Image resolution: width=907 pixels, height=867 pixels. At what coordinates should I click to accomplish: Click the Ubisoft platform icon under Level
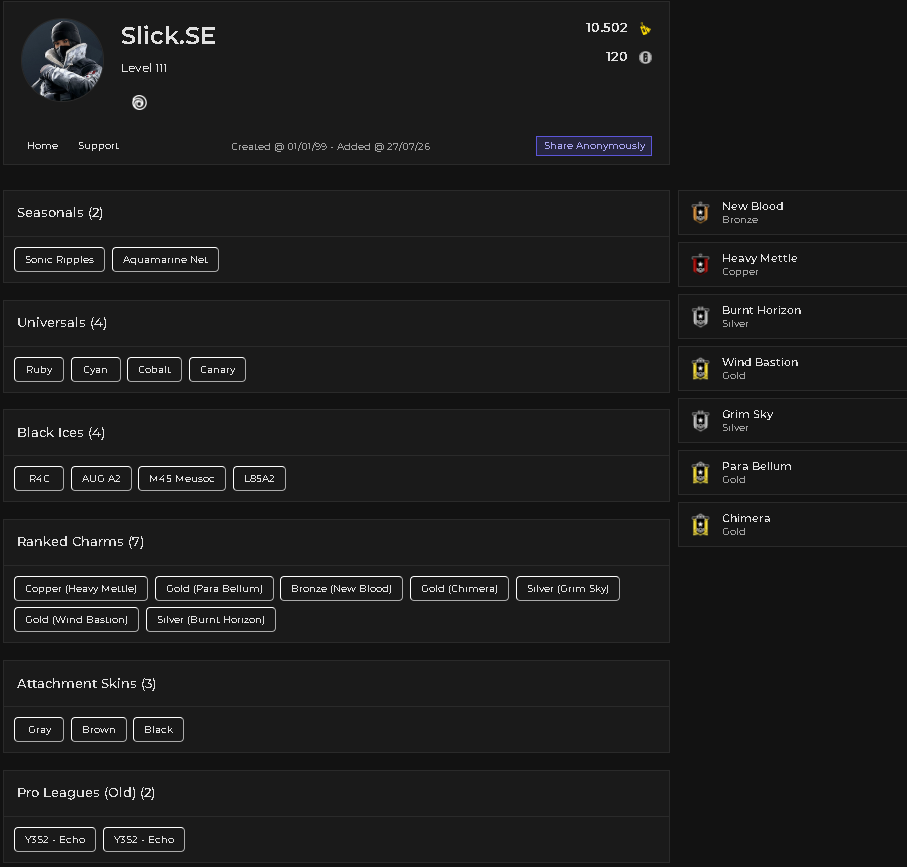[x=139, y=103]
